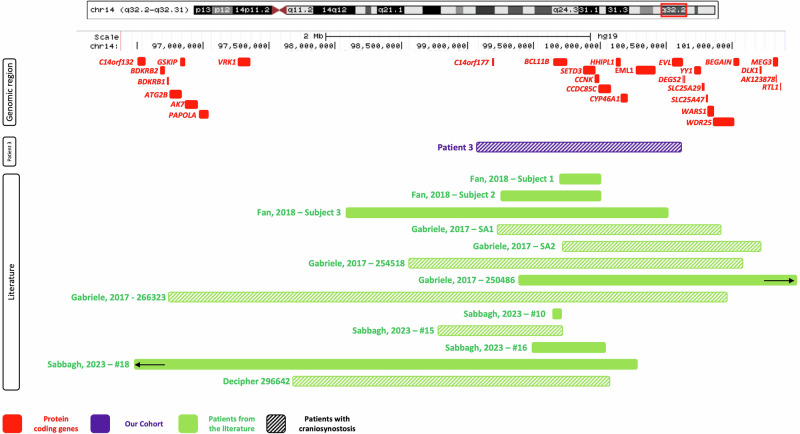Select the VRK1 gene block
Screen dimensions: 800x434
[243, 62]
